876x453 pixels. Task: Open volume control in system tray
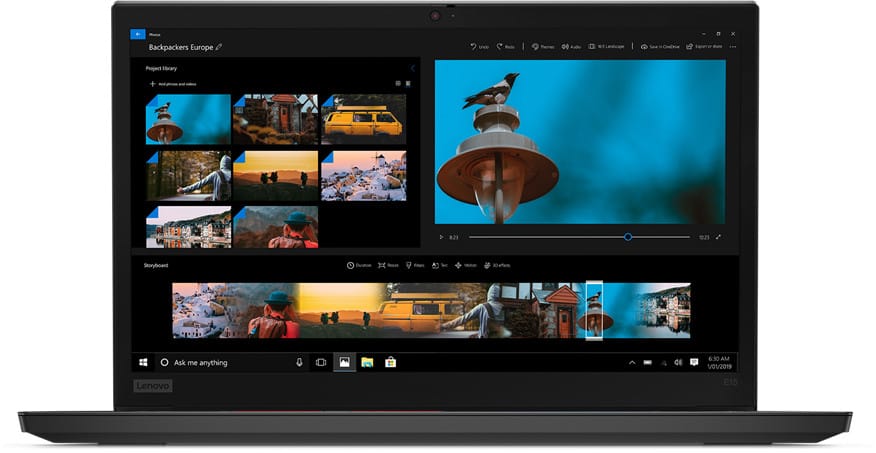pyautogui.click(x=678, y=363)
